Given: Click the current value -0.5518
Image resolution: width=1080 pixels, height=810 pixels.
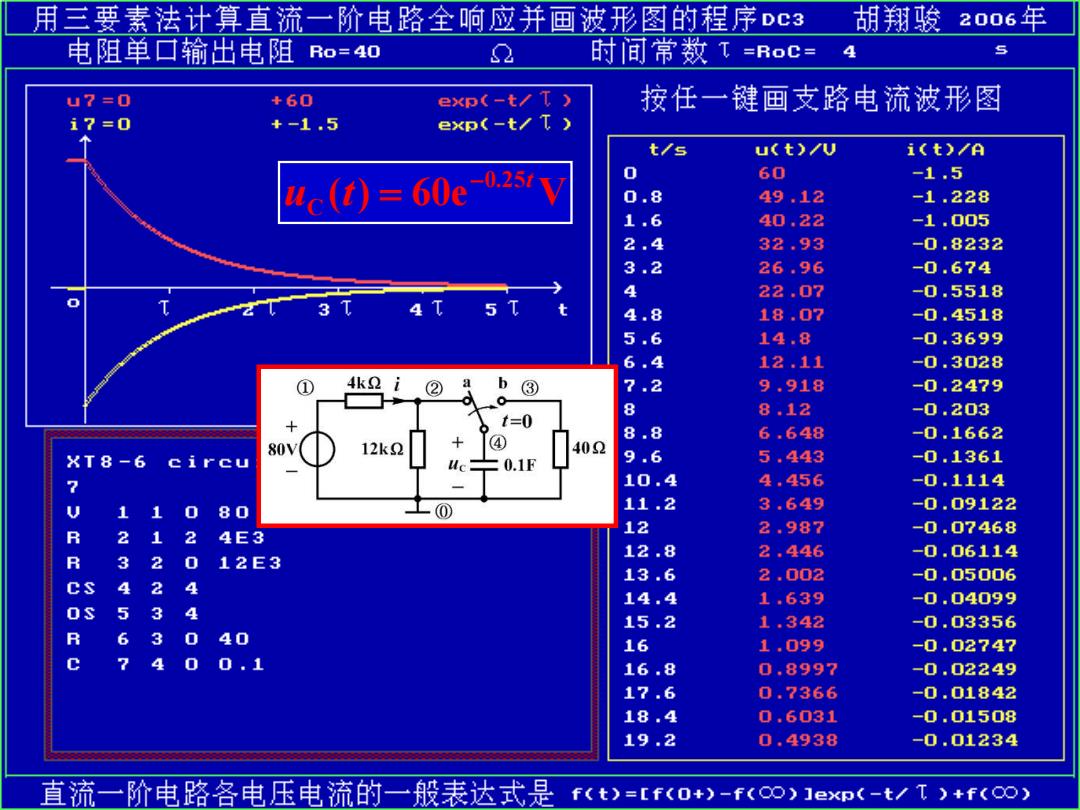Looking at the screenshot, I should [x=957, y=291].
